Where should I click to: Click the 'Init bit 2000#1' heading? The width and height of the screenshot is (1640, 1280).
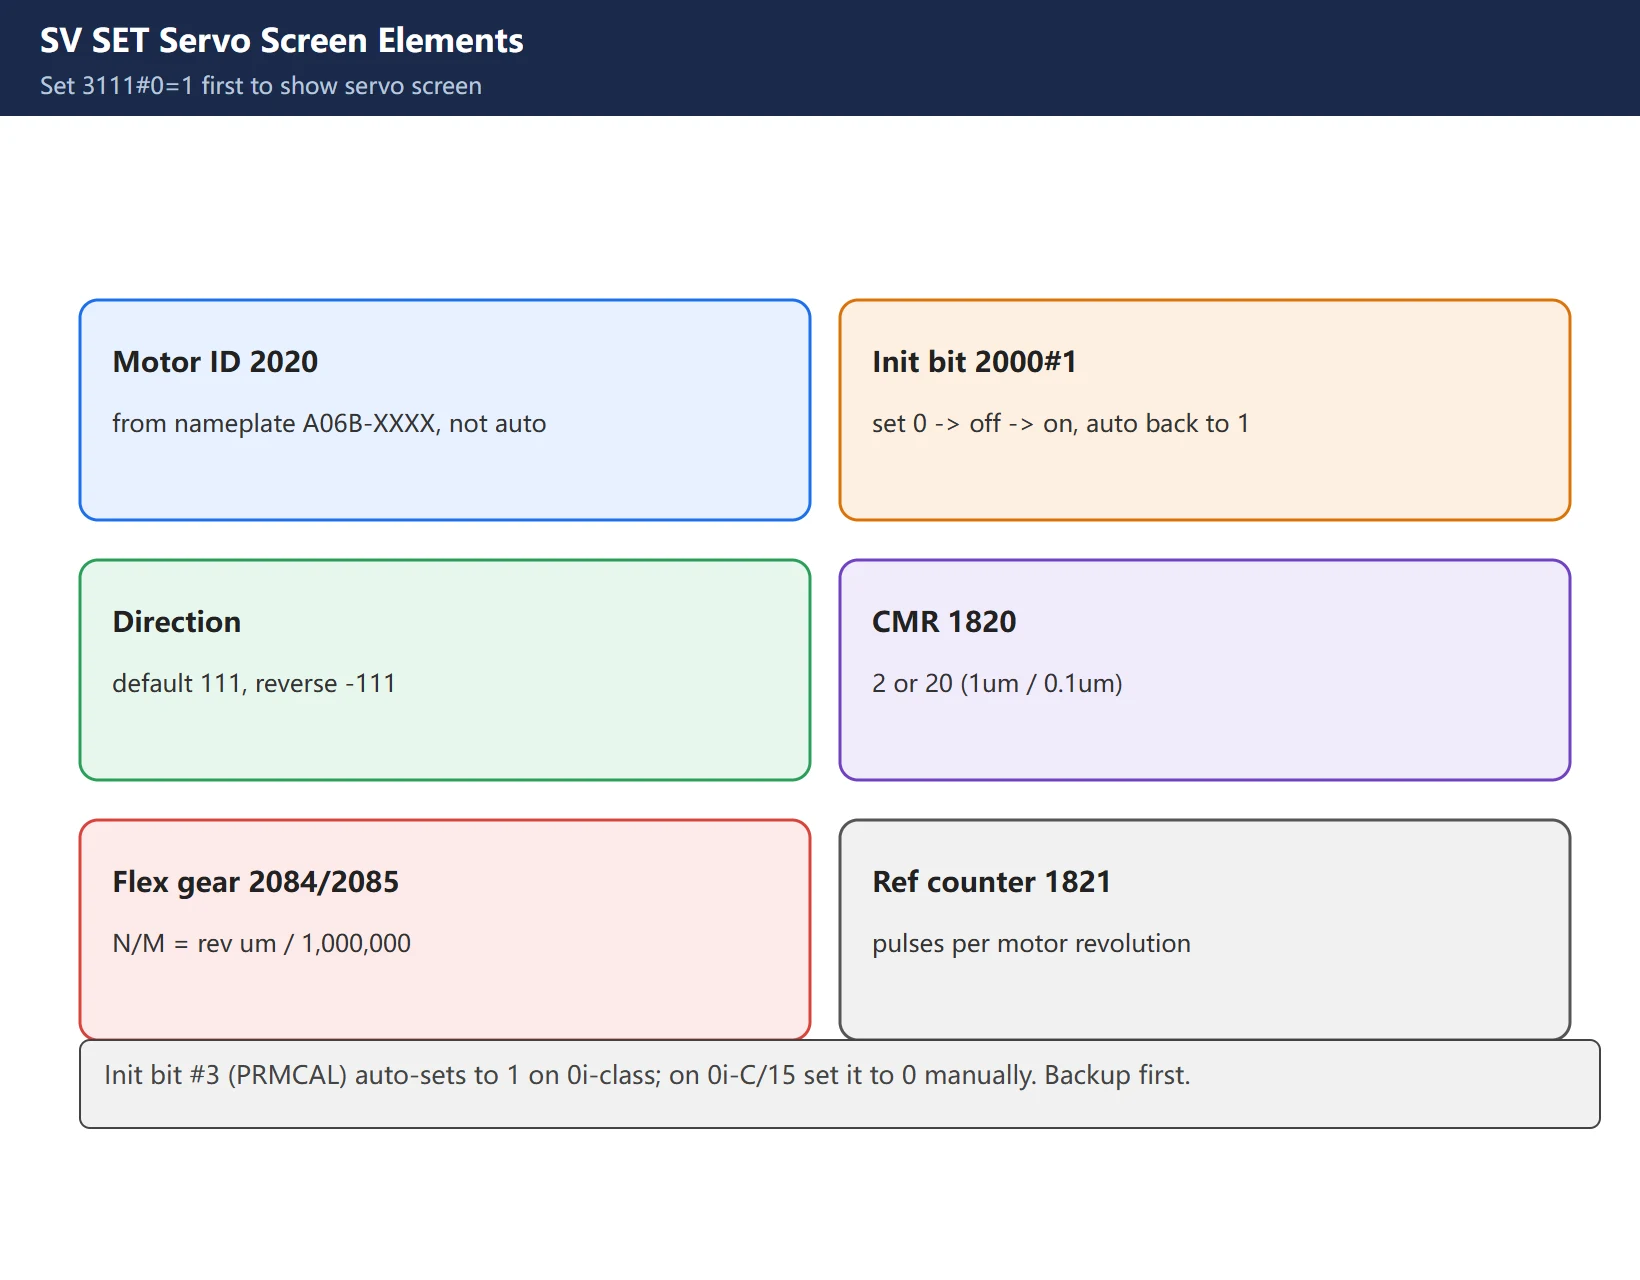974,362
